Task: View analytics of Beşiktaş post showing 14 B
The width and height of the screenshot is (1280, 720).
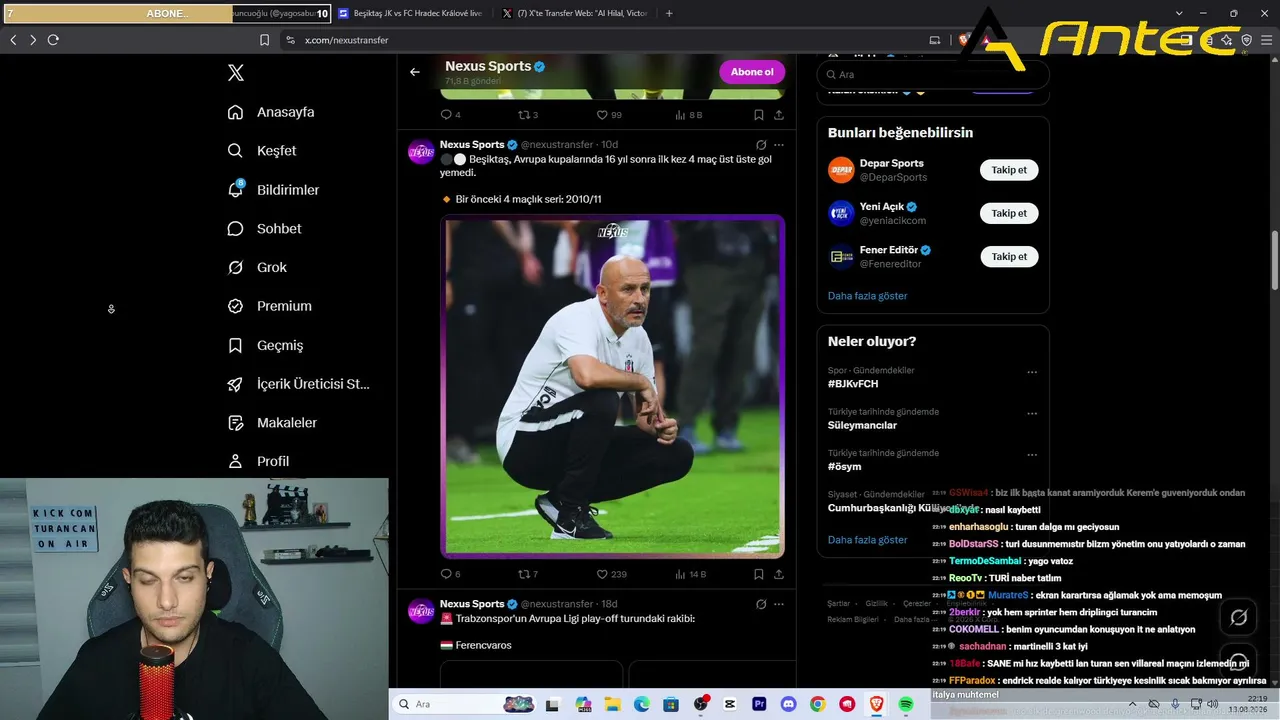Action: tap(691, 574)
